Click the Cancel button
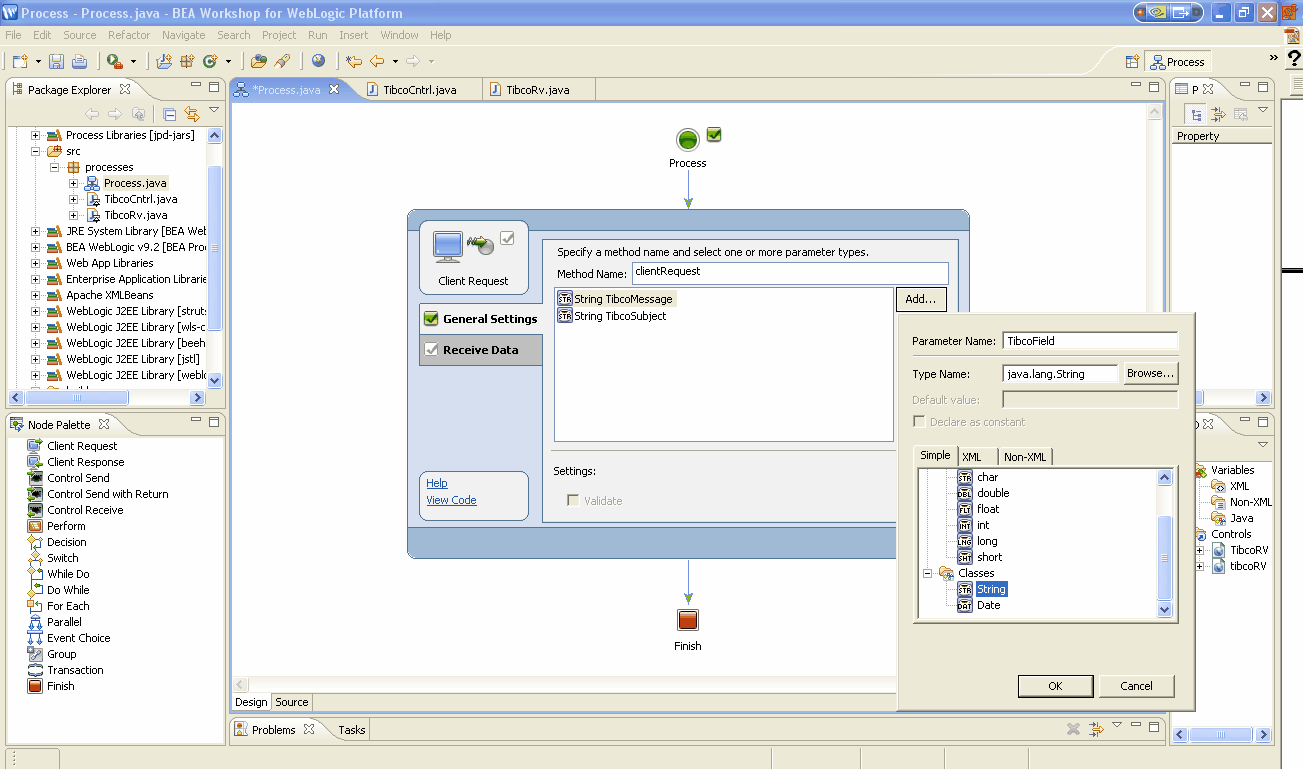The width and height of the screenshot is (1303, 769). click(1136, 686)
